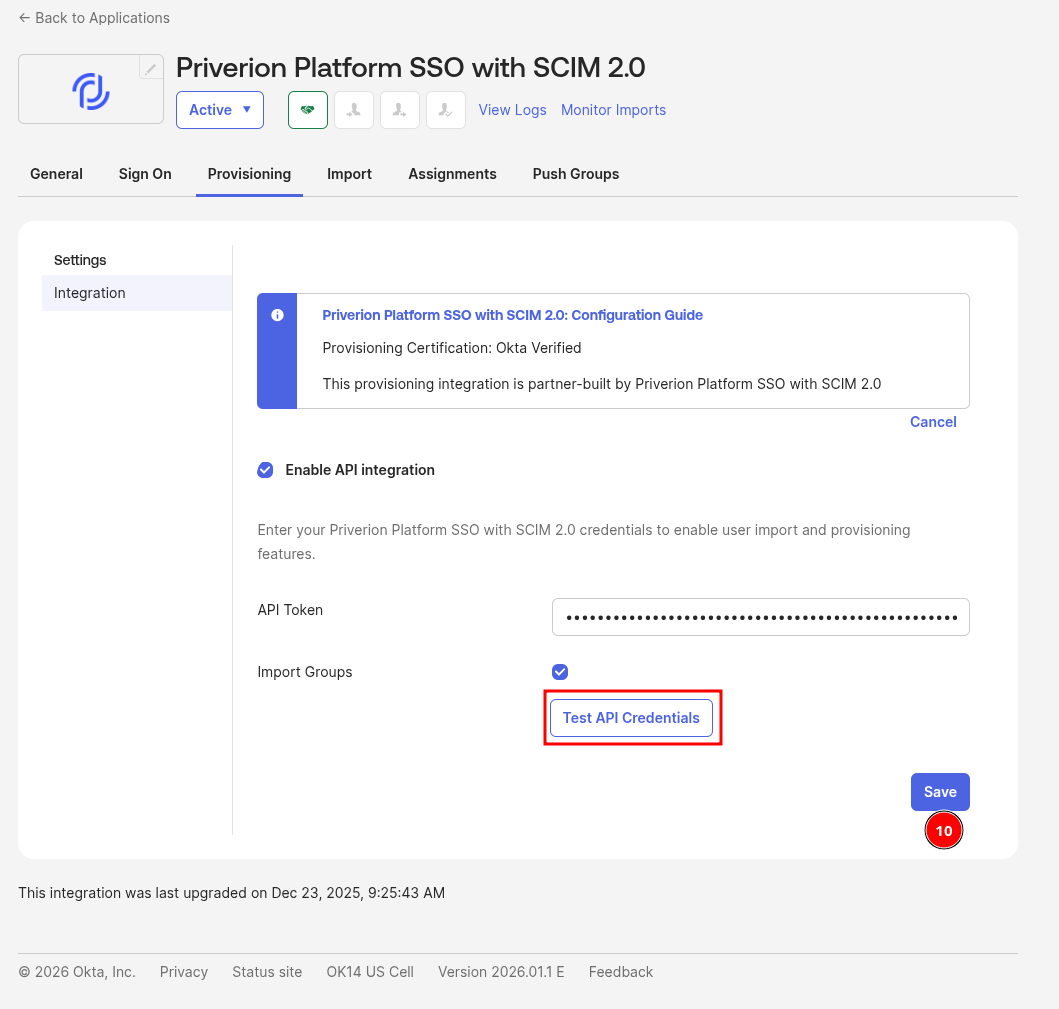The image size is (1059, 1009).
Task: Select Integration in the Settings sidebar
Action: coord(90,293)
